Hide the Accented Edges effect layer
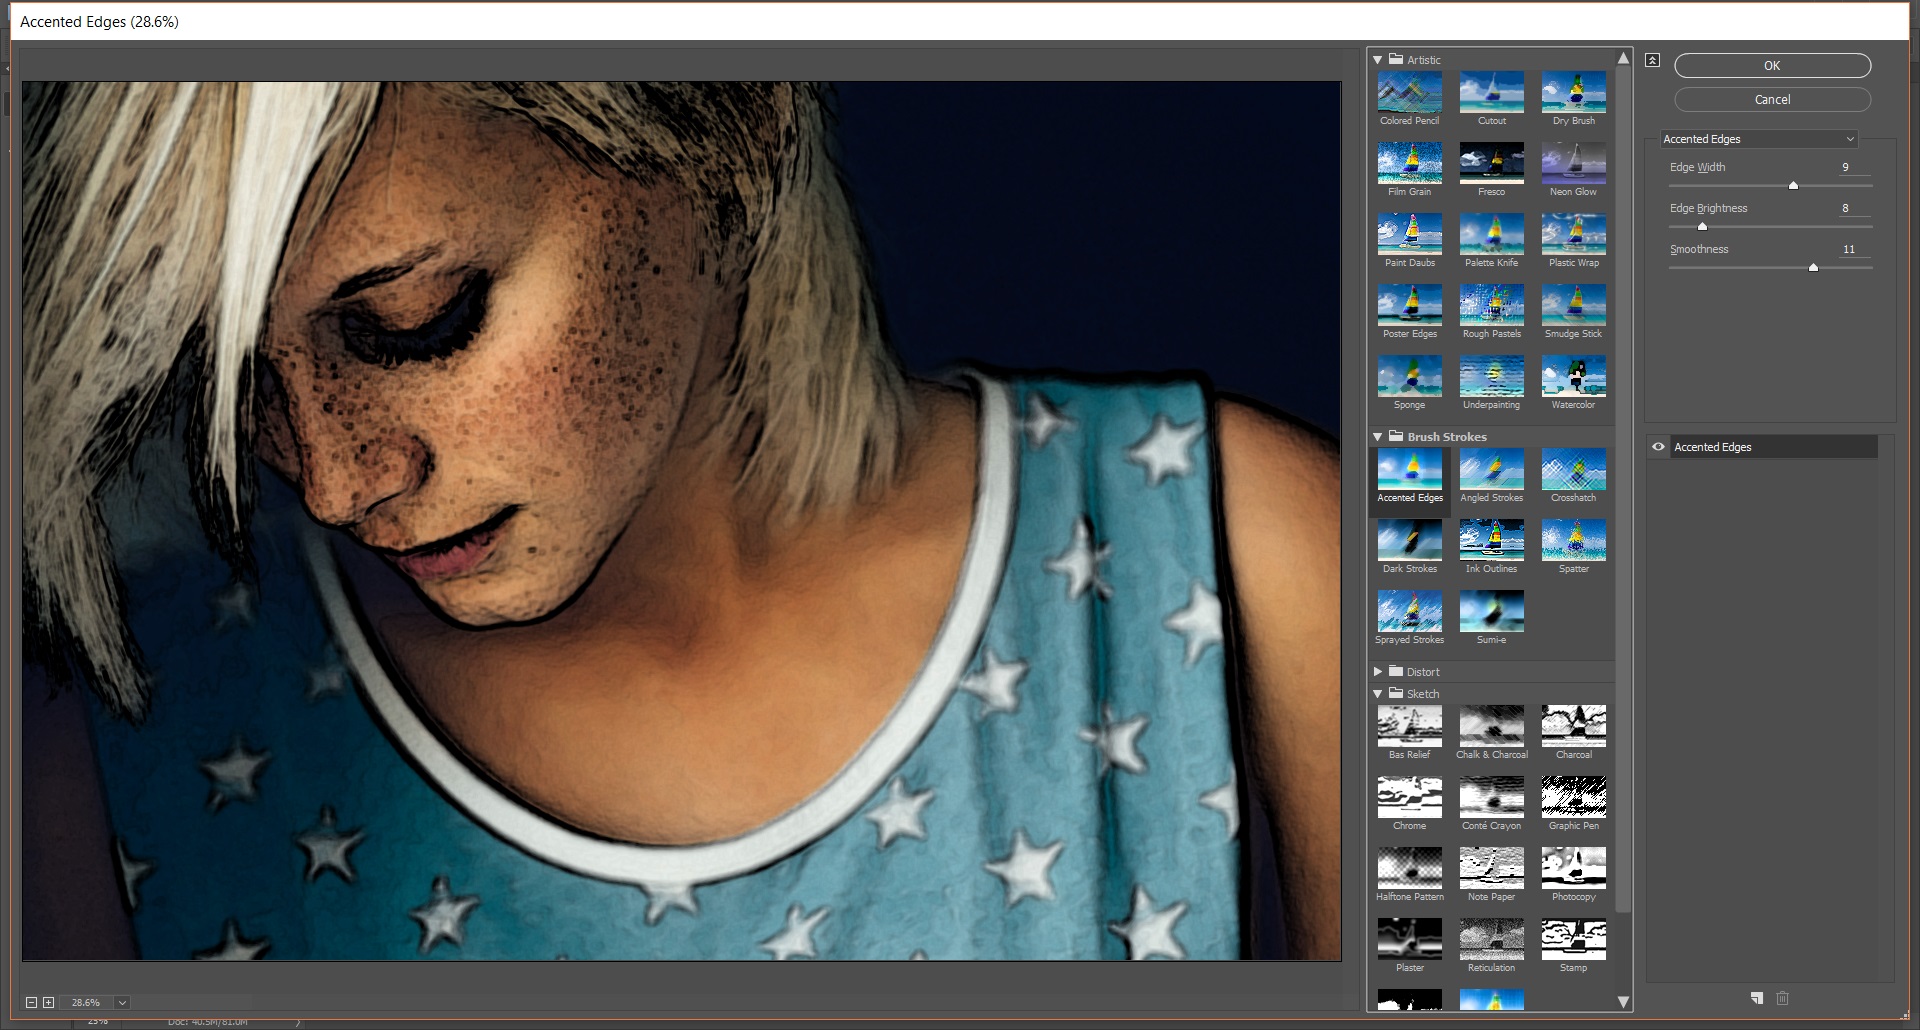Screen dimensions: 1920x1030 click(1659, 447)
